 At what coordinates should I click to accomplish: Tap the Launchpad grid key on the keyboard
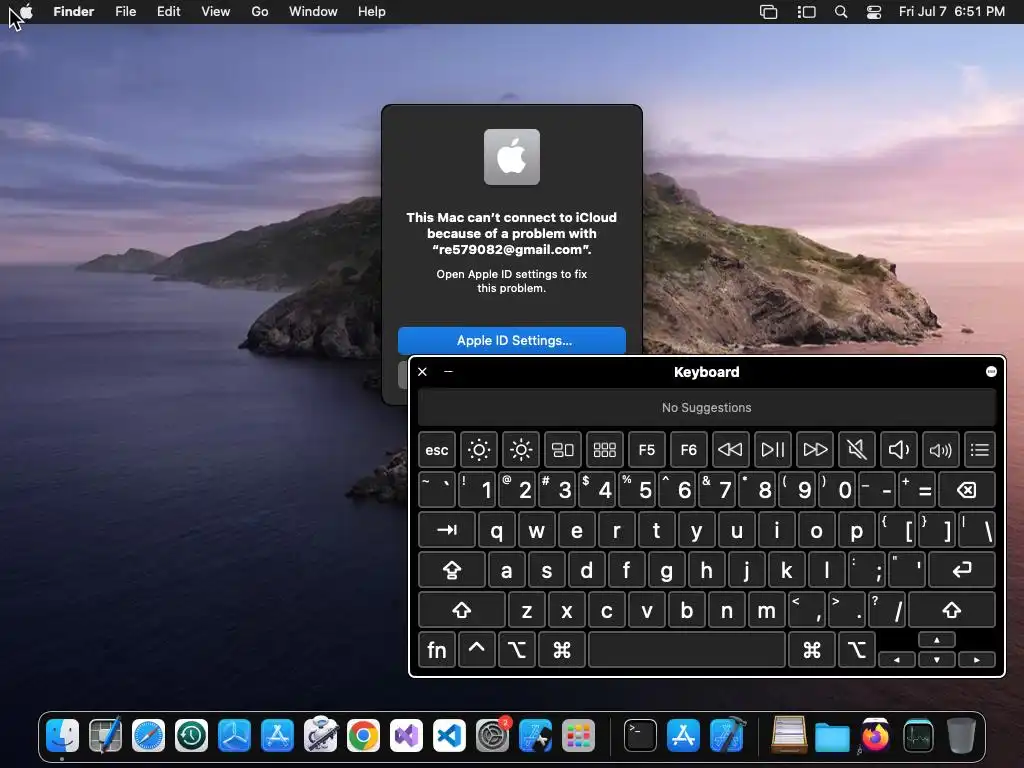[605, 450]
